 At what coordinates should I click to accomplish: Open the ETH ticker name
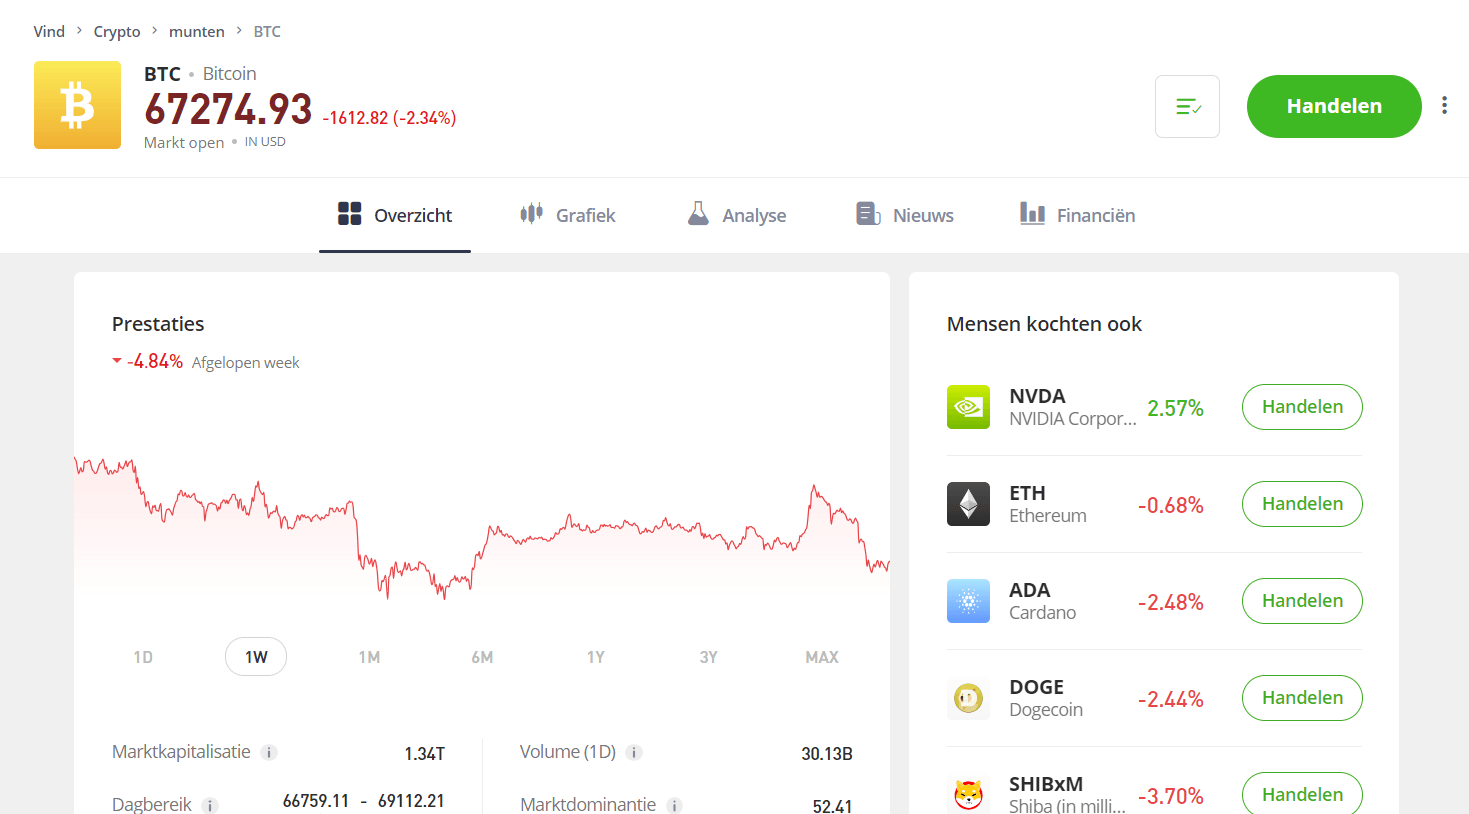coord(1027,493)
